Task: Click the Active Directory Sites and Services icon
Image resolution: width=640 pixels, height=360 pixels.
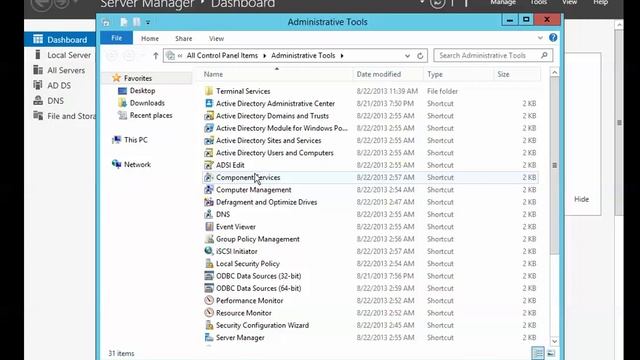Action: pyautogui.click(x=209, y=140)
